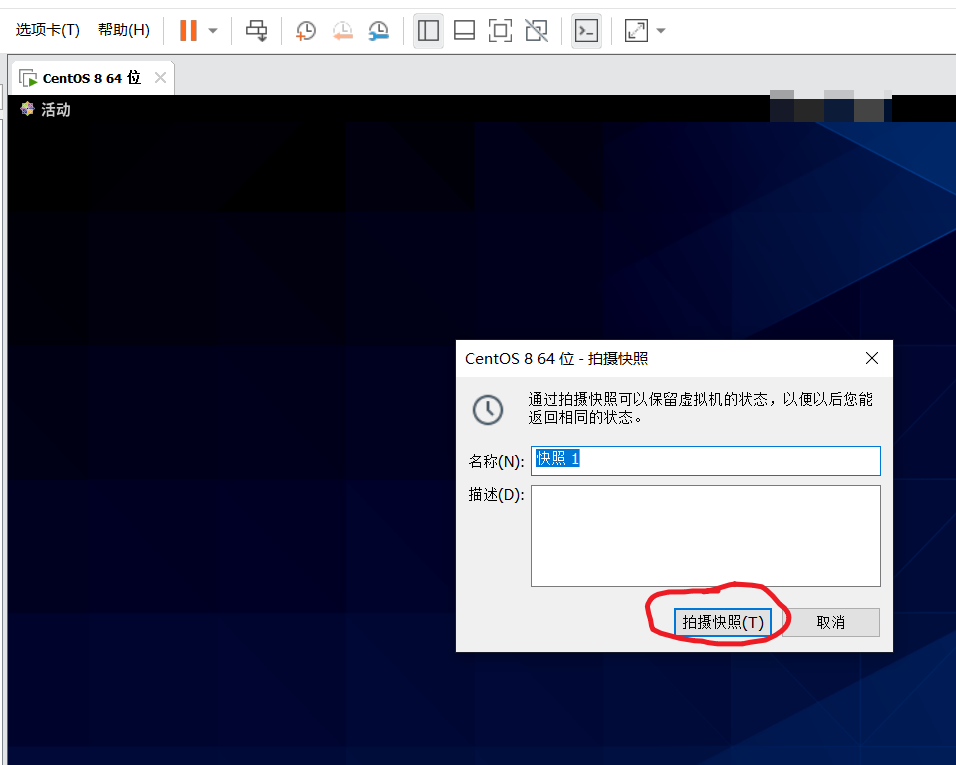Click 活动 in the CentOS top bar

(x=55, y=110)
